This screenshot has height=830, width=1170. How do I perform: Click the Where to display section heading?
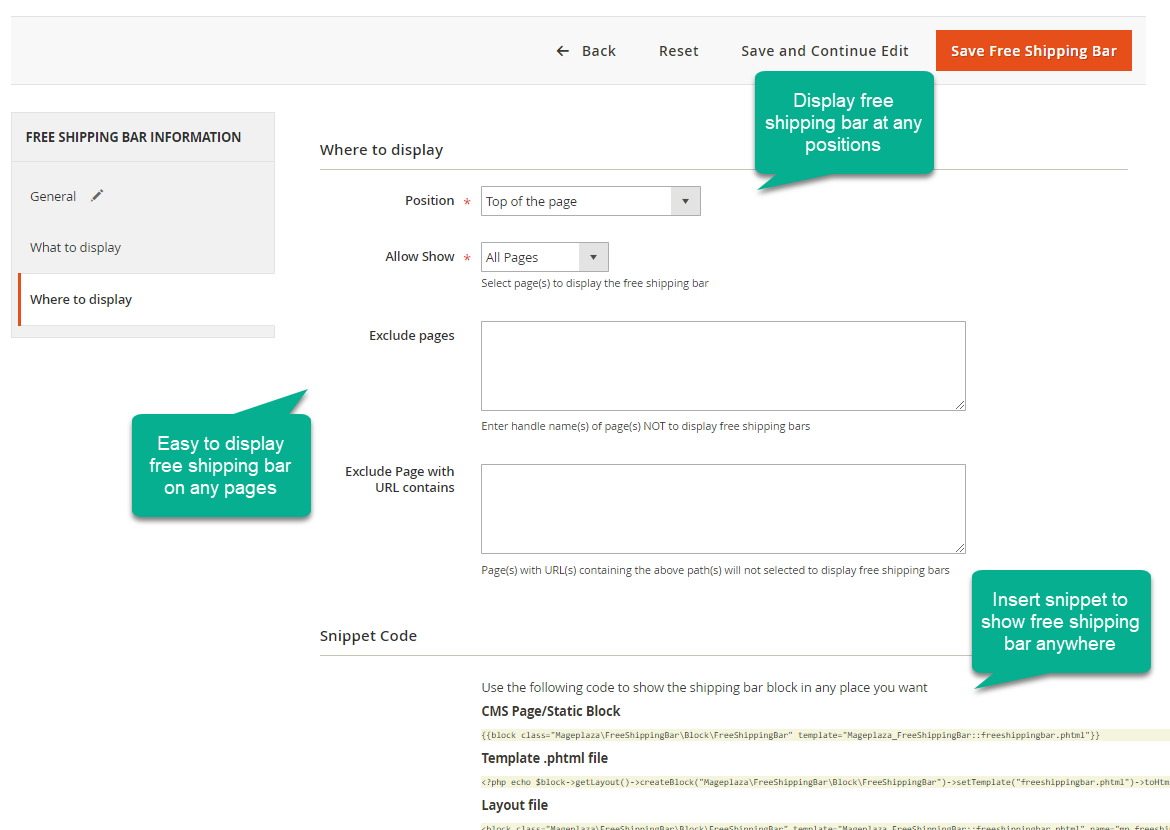(x=381, y=150)
